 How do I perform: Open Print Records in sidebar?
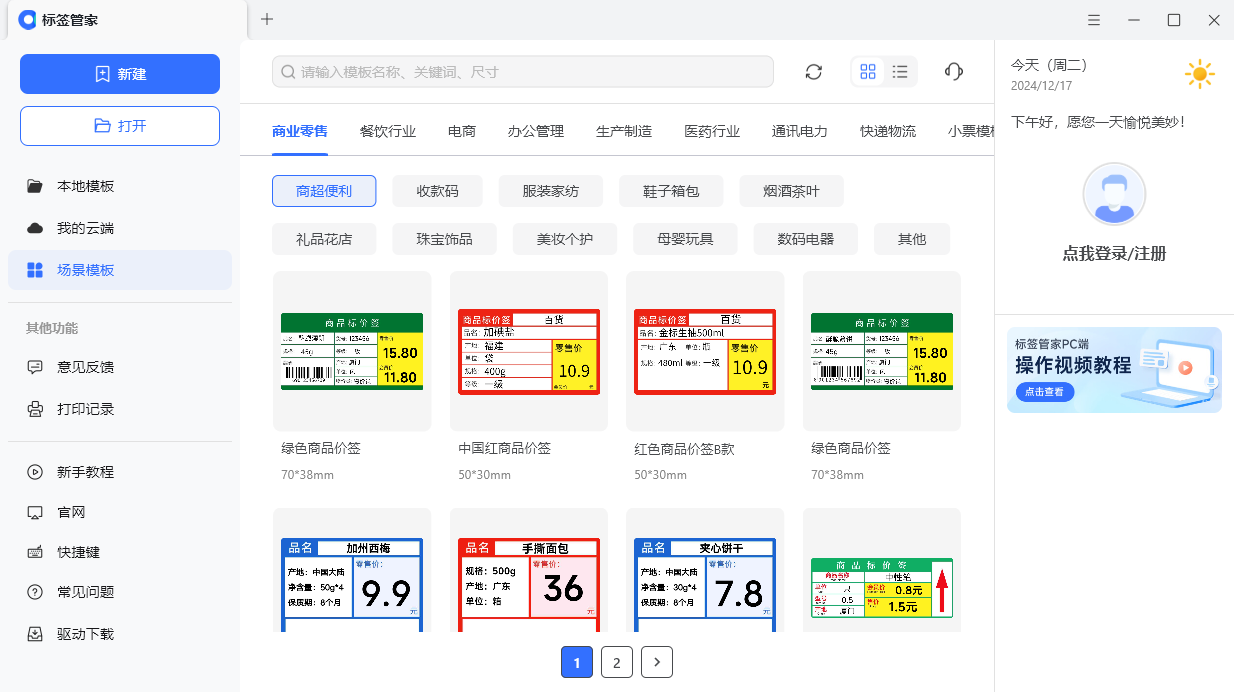pos(85,409)
